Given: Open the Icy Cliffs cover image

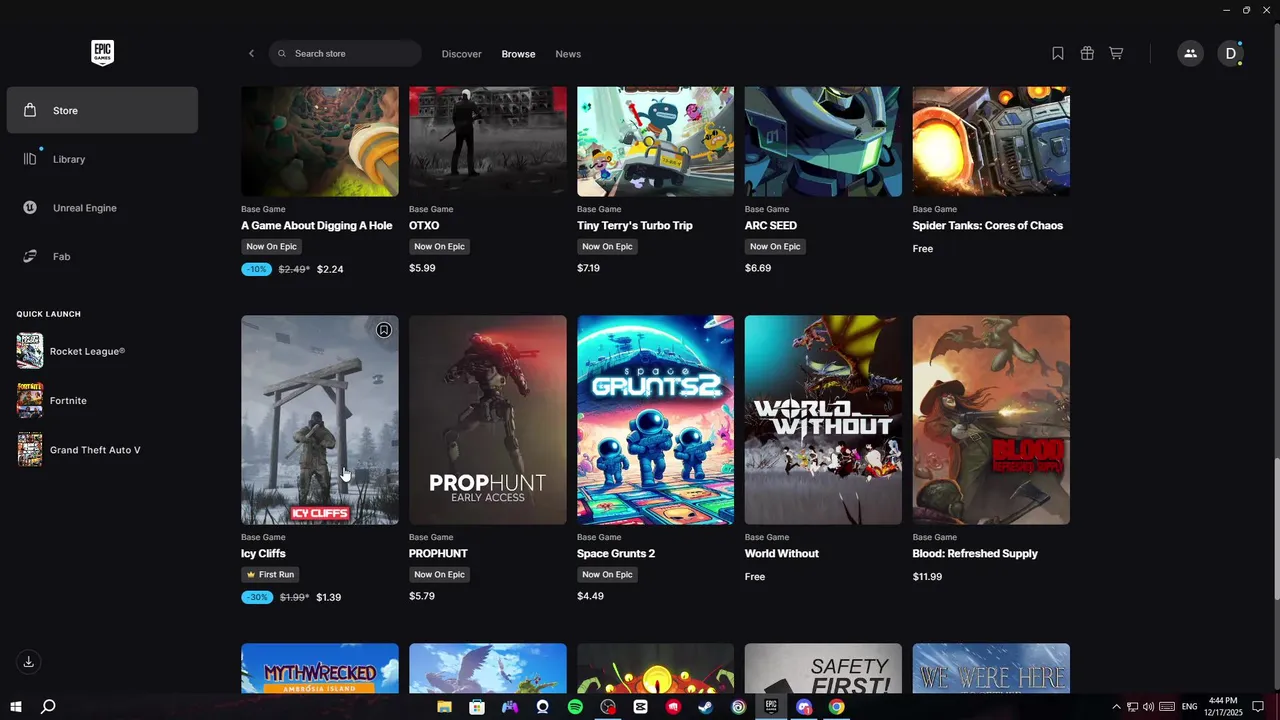Looking at the screenshot, I should tap(320, 420).
